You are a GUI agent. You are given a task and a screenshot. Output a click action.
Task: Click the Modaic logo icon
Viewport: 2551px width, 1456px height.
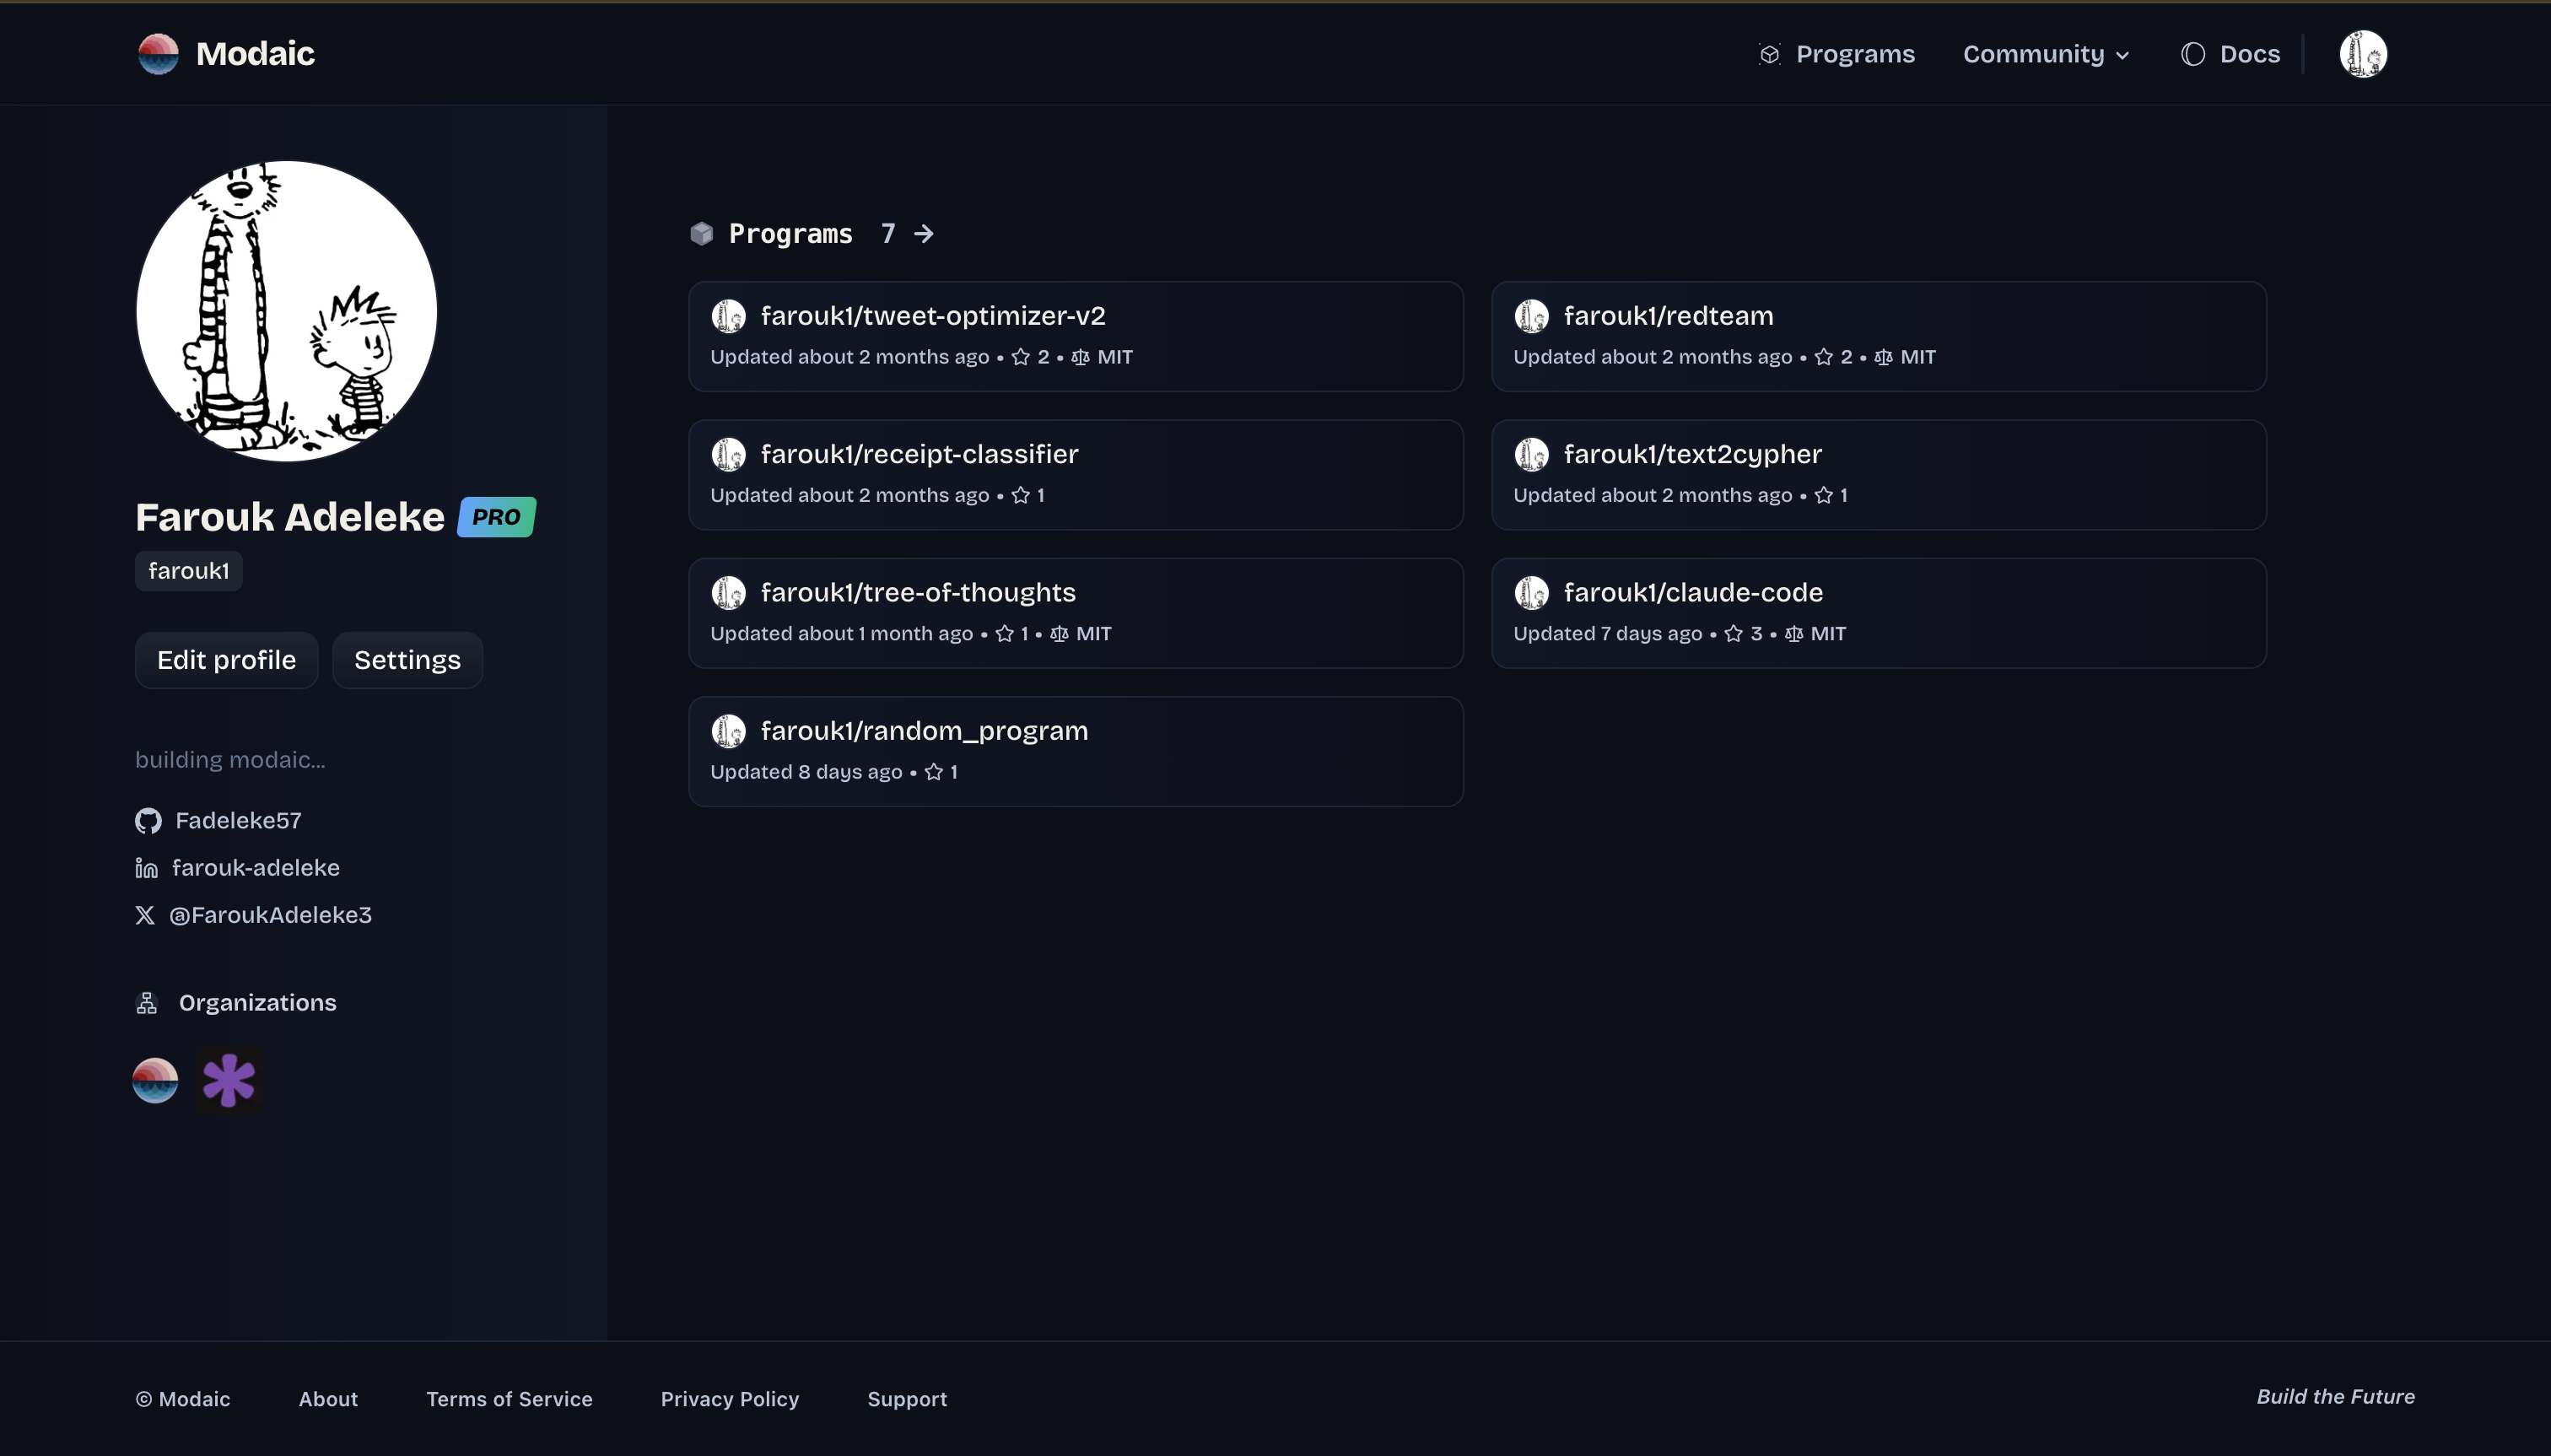click(x=157, y=53)
